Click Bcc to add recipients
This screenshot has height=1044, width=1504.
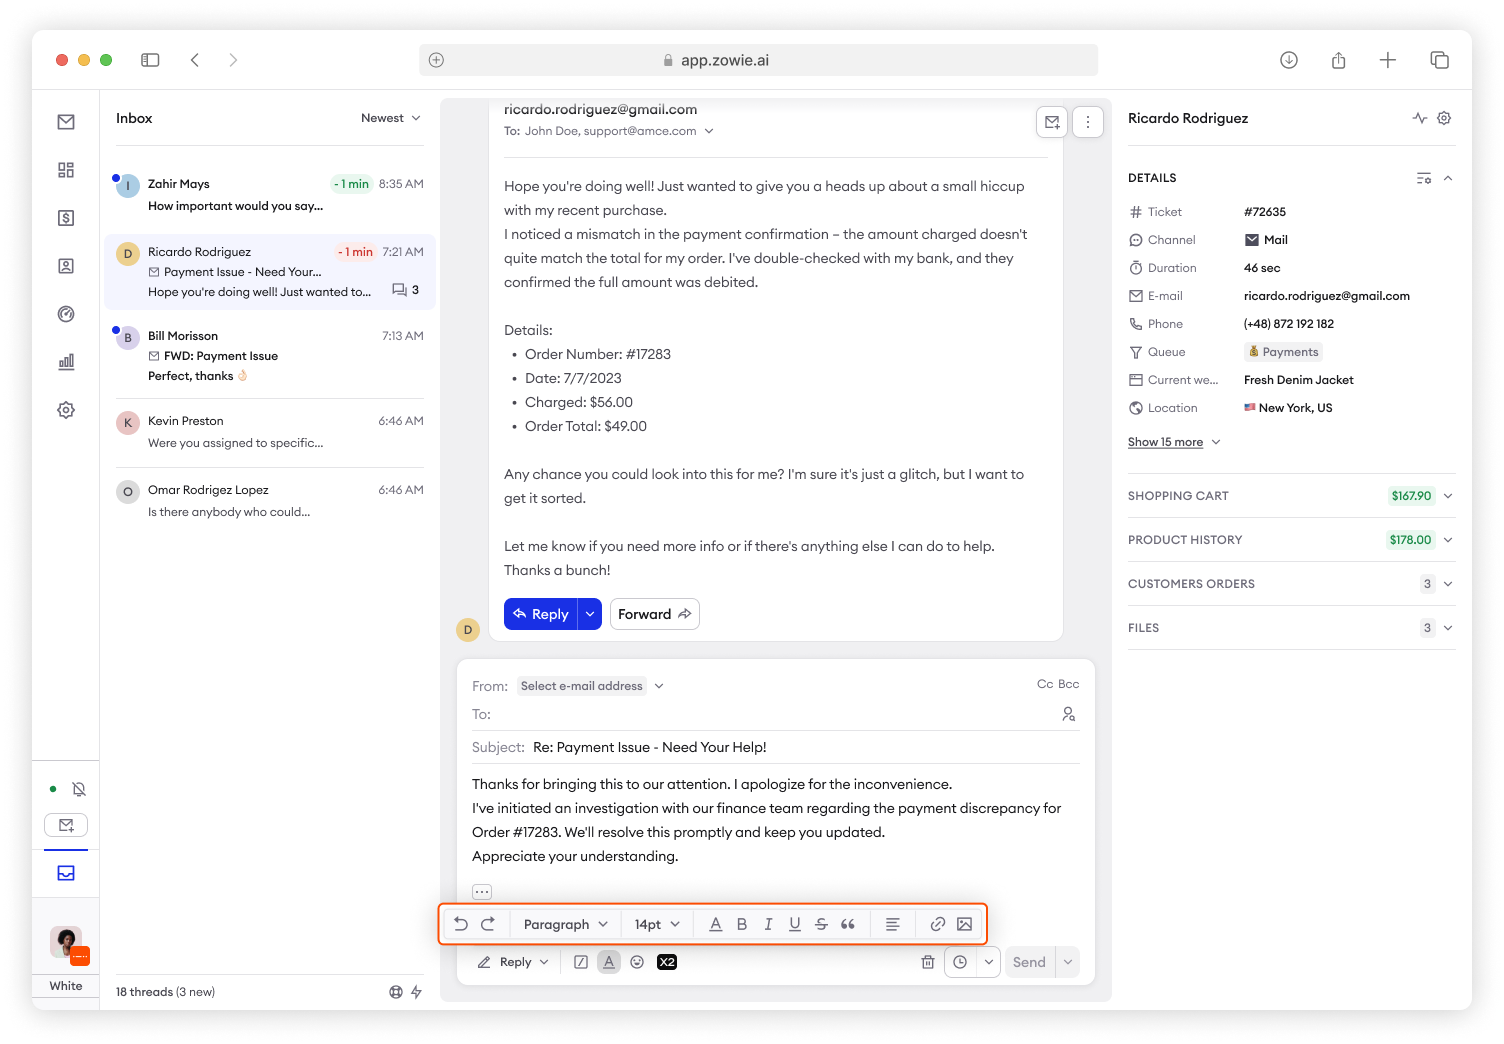pyautogui.click(x=1069, y=684)
